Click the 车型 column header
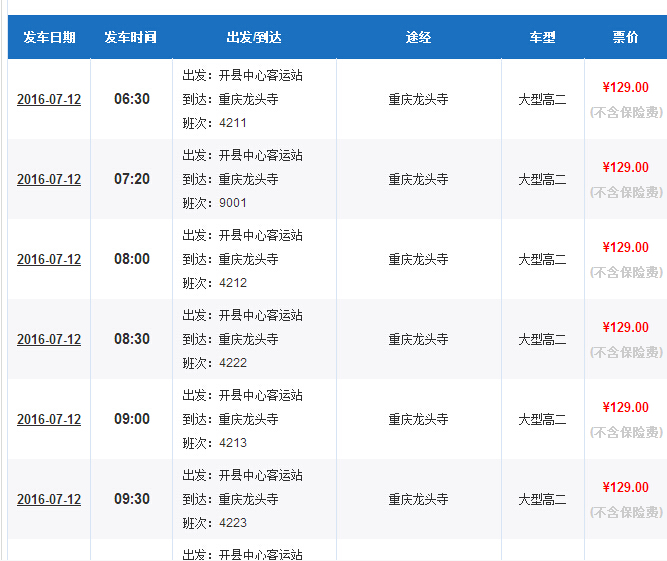 pos(542,37)
